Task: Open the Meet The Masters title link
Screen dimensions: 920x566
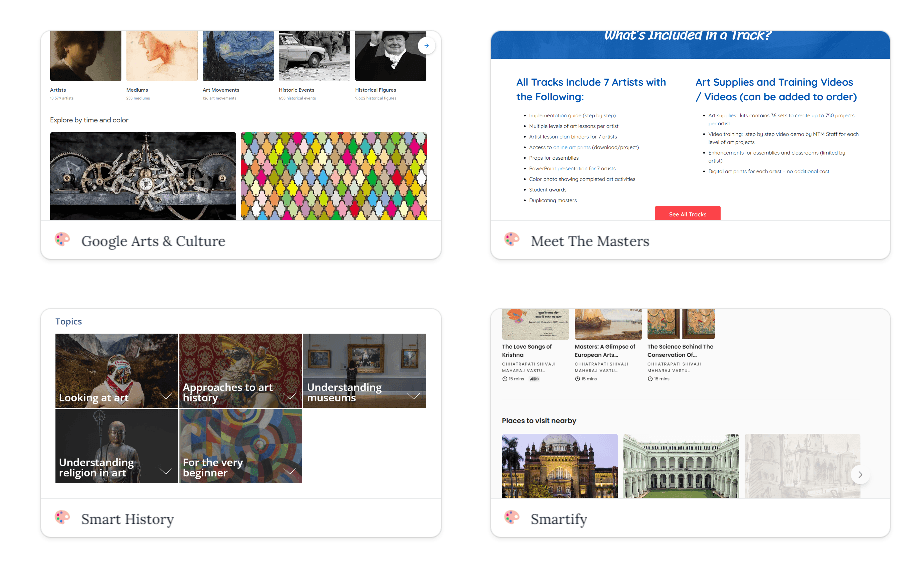Action: (x=590, y=241)
